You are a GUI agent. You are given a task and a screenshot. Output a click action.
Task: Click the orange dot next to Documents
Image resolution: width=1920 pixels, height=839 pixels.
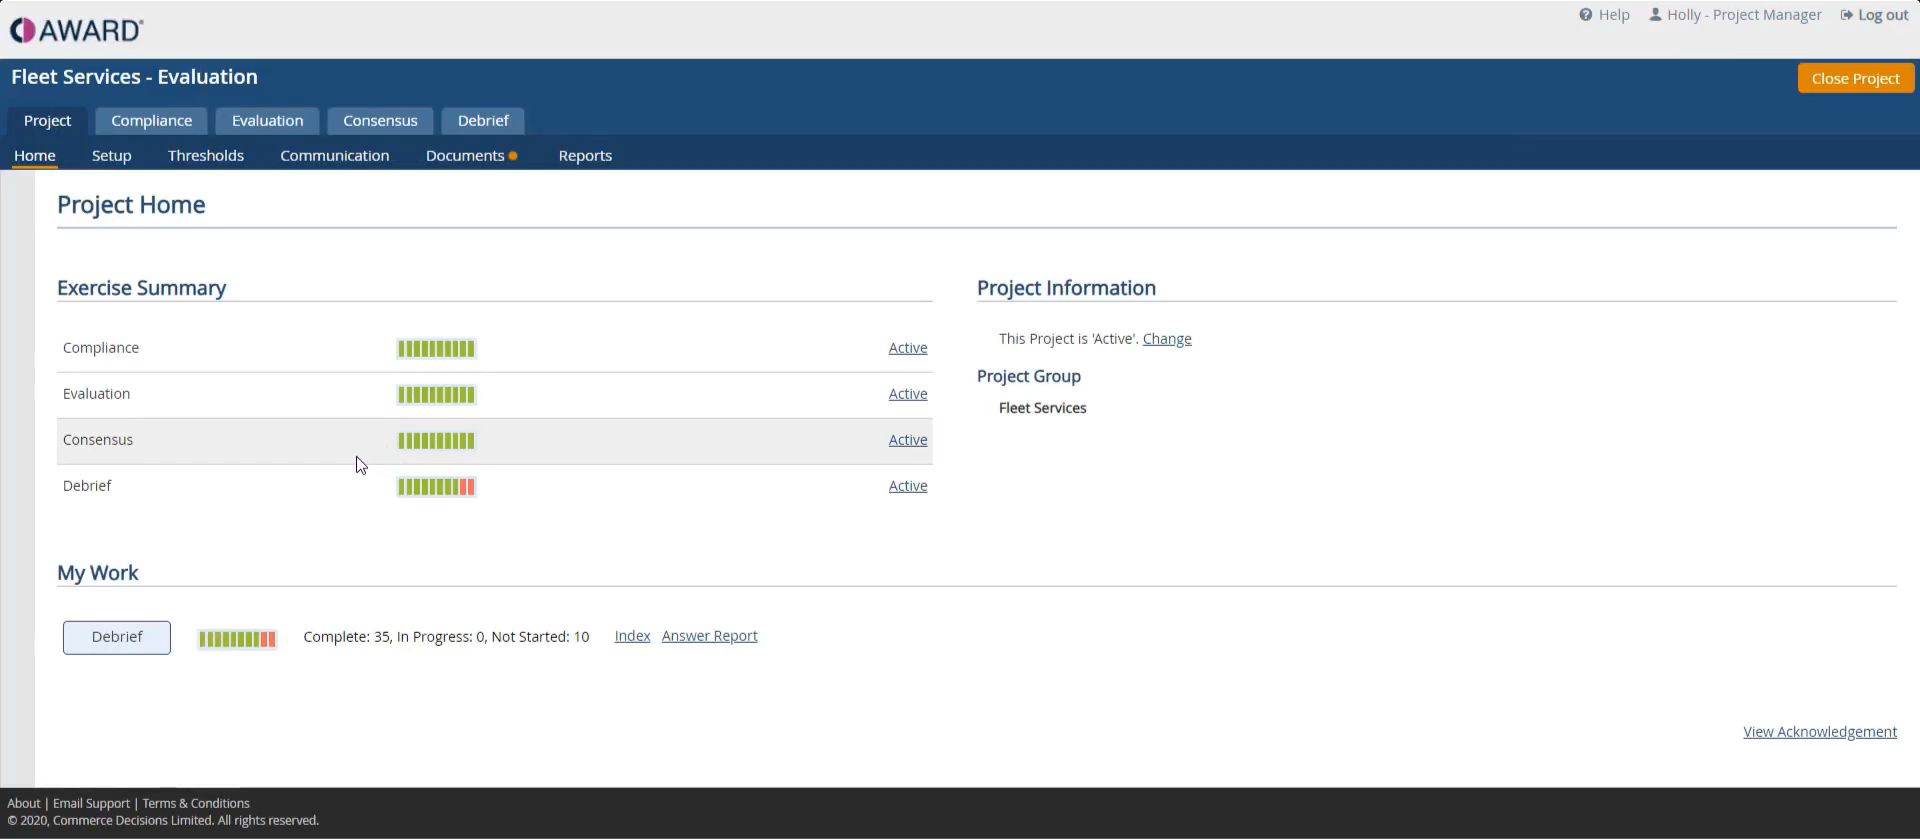(x=513, y=156)
